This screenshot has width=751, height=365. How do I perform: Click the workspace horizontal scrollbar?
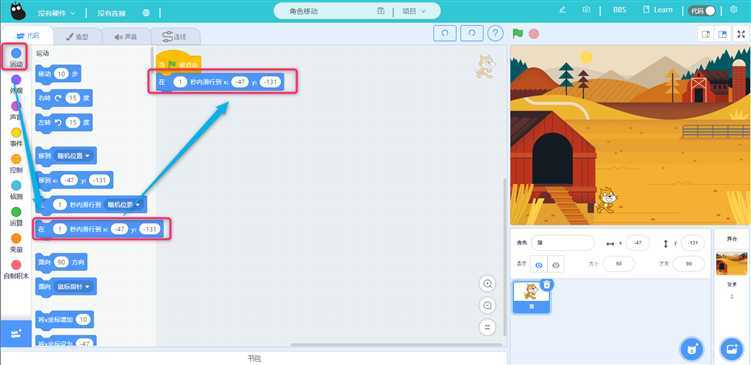(396, 344)
